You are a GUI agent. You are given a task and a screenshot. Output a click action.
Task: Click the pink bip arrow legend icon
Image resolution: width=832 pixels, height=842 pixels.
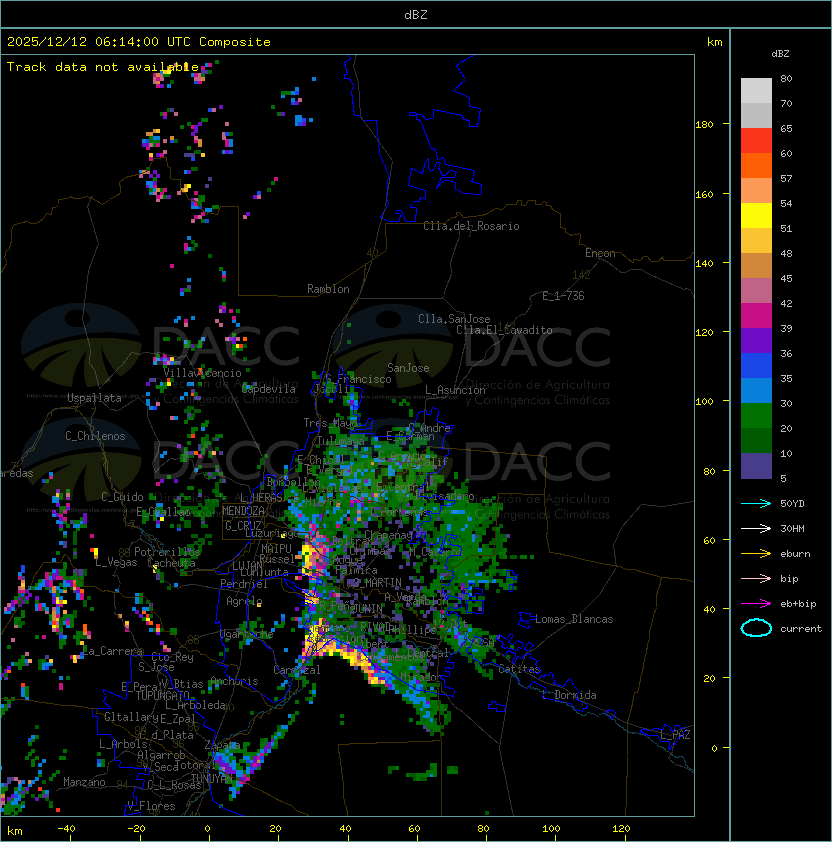756,578
